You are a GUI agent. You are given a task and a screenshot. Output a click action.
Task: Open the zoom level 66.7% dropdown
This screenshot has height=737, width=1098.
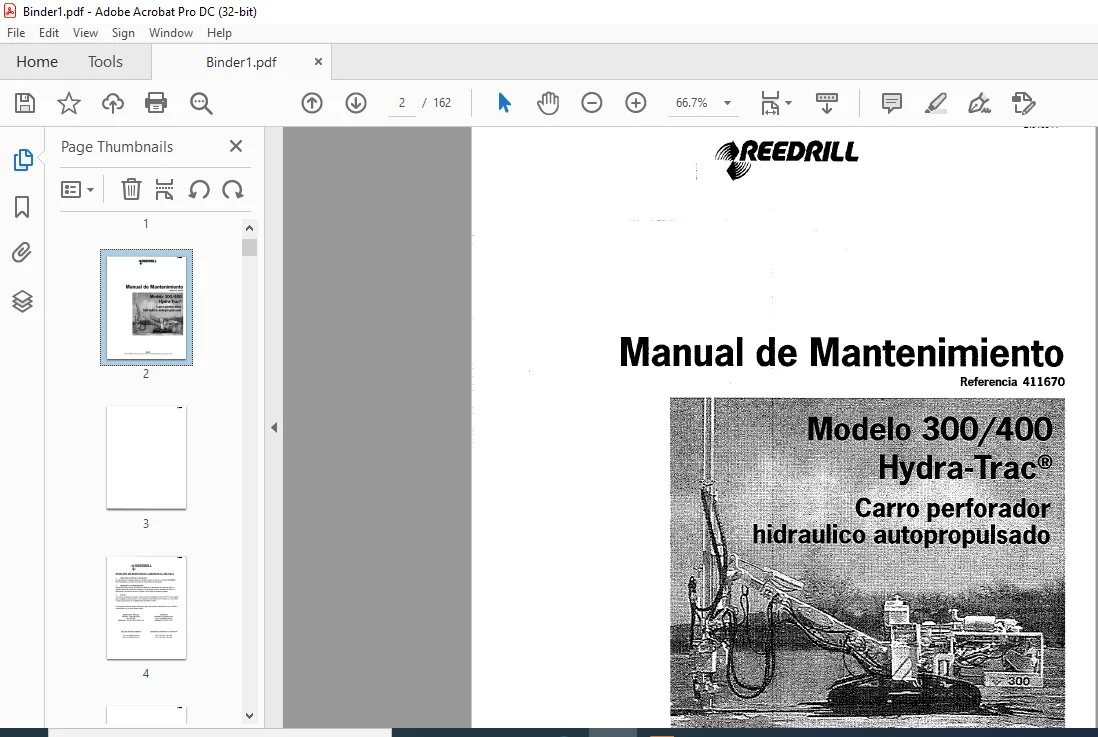(728, 103)
